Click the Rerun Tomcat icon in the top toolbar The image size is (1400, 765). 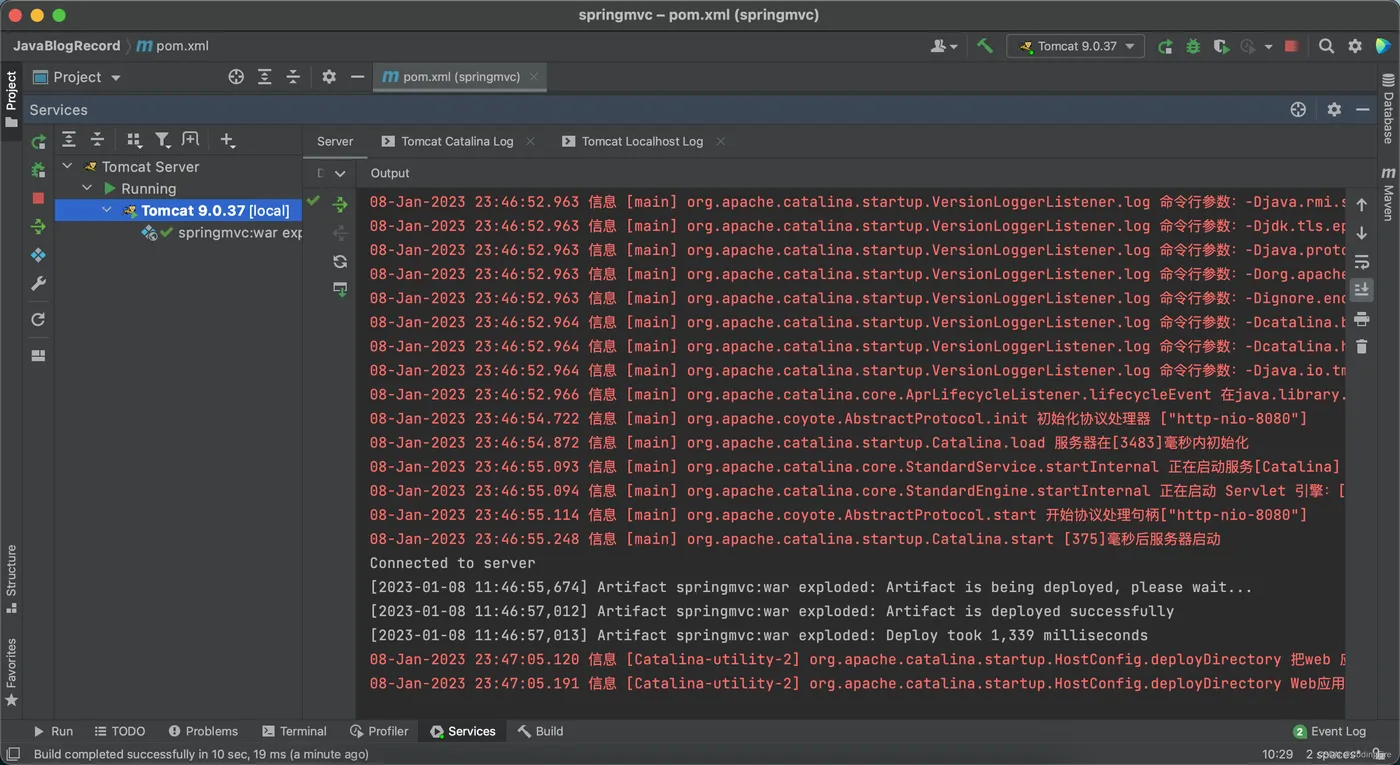[x=1165, y=46]
